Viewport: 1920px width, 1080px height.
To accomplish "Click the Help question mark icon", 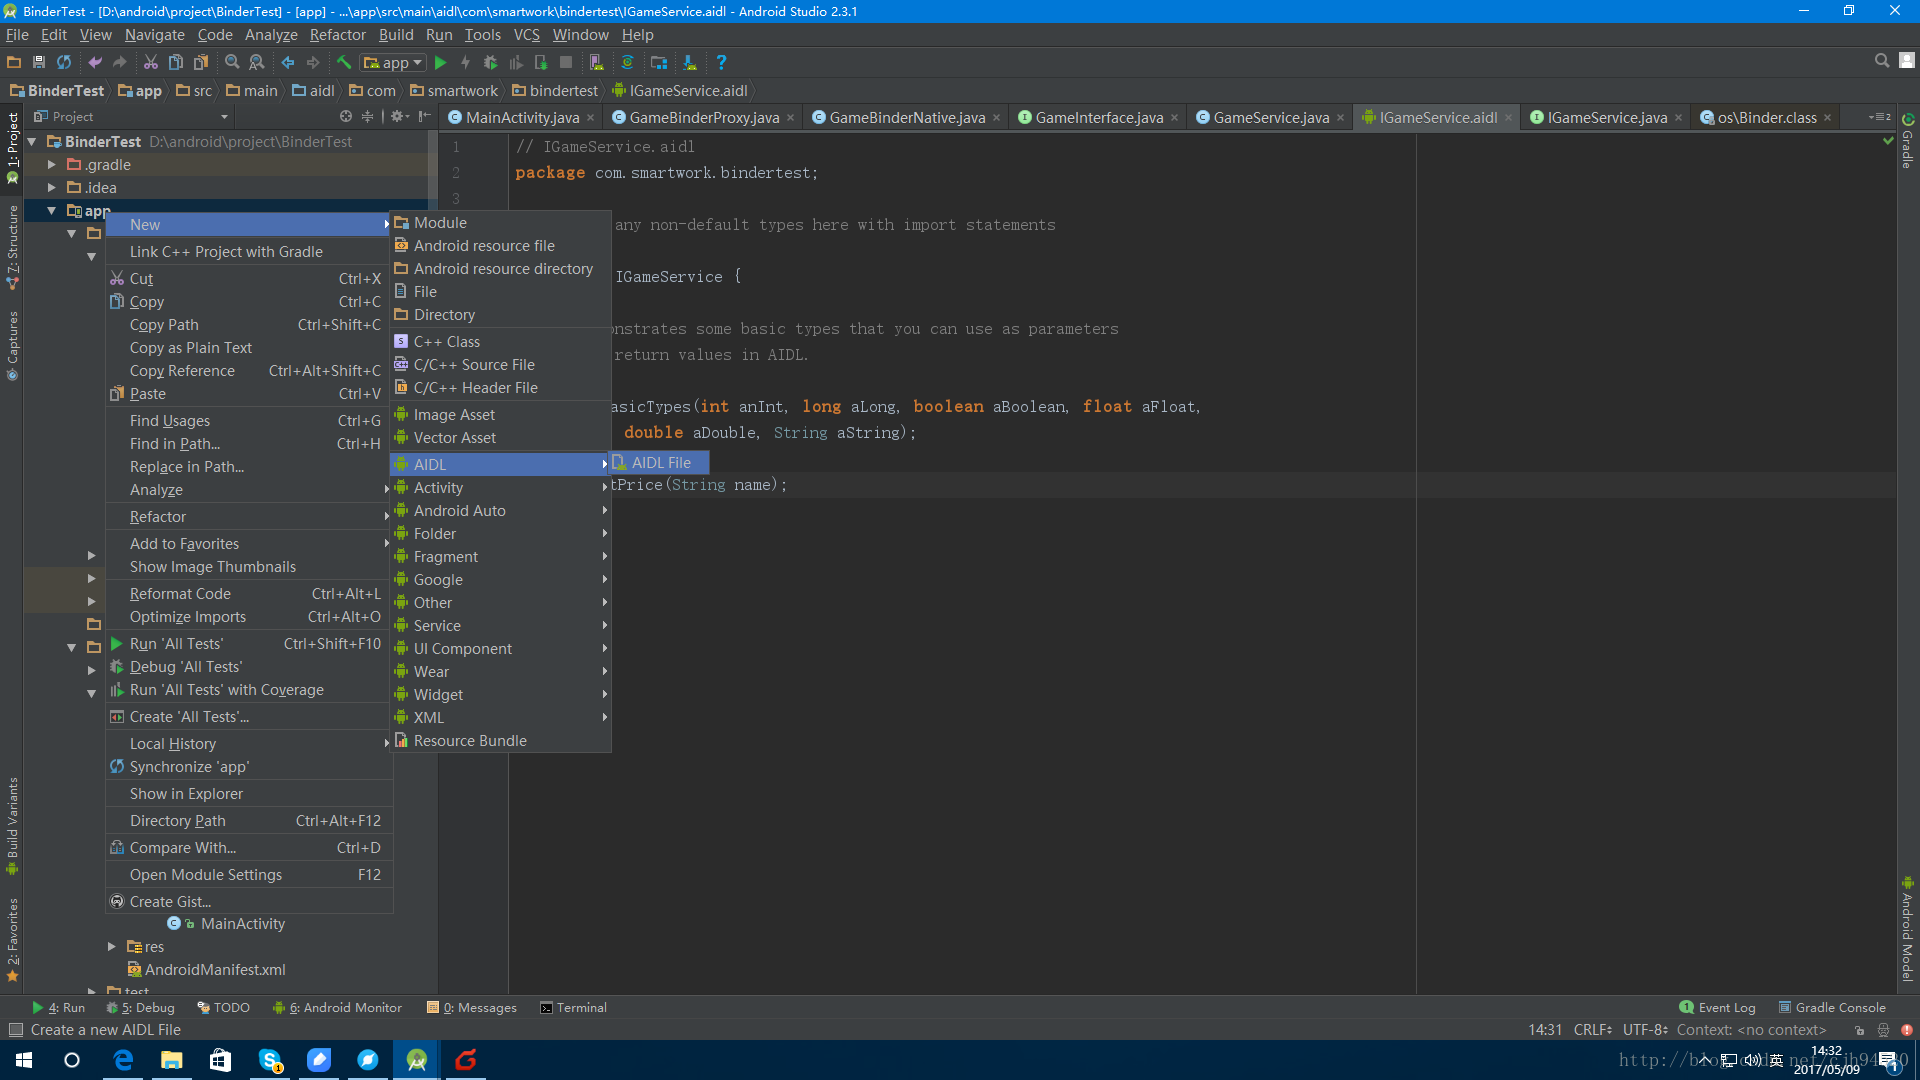I will click(721, 62).
